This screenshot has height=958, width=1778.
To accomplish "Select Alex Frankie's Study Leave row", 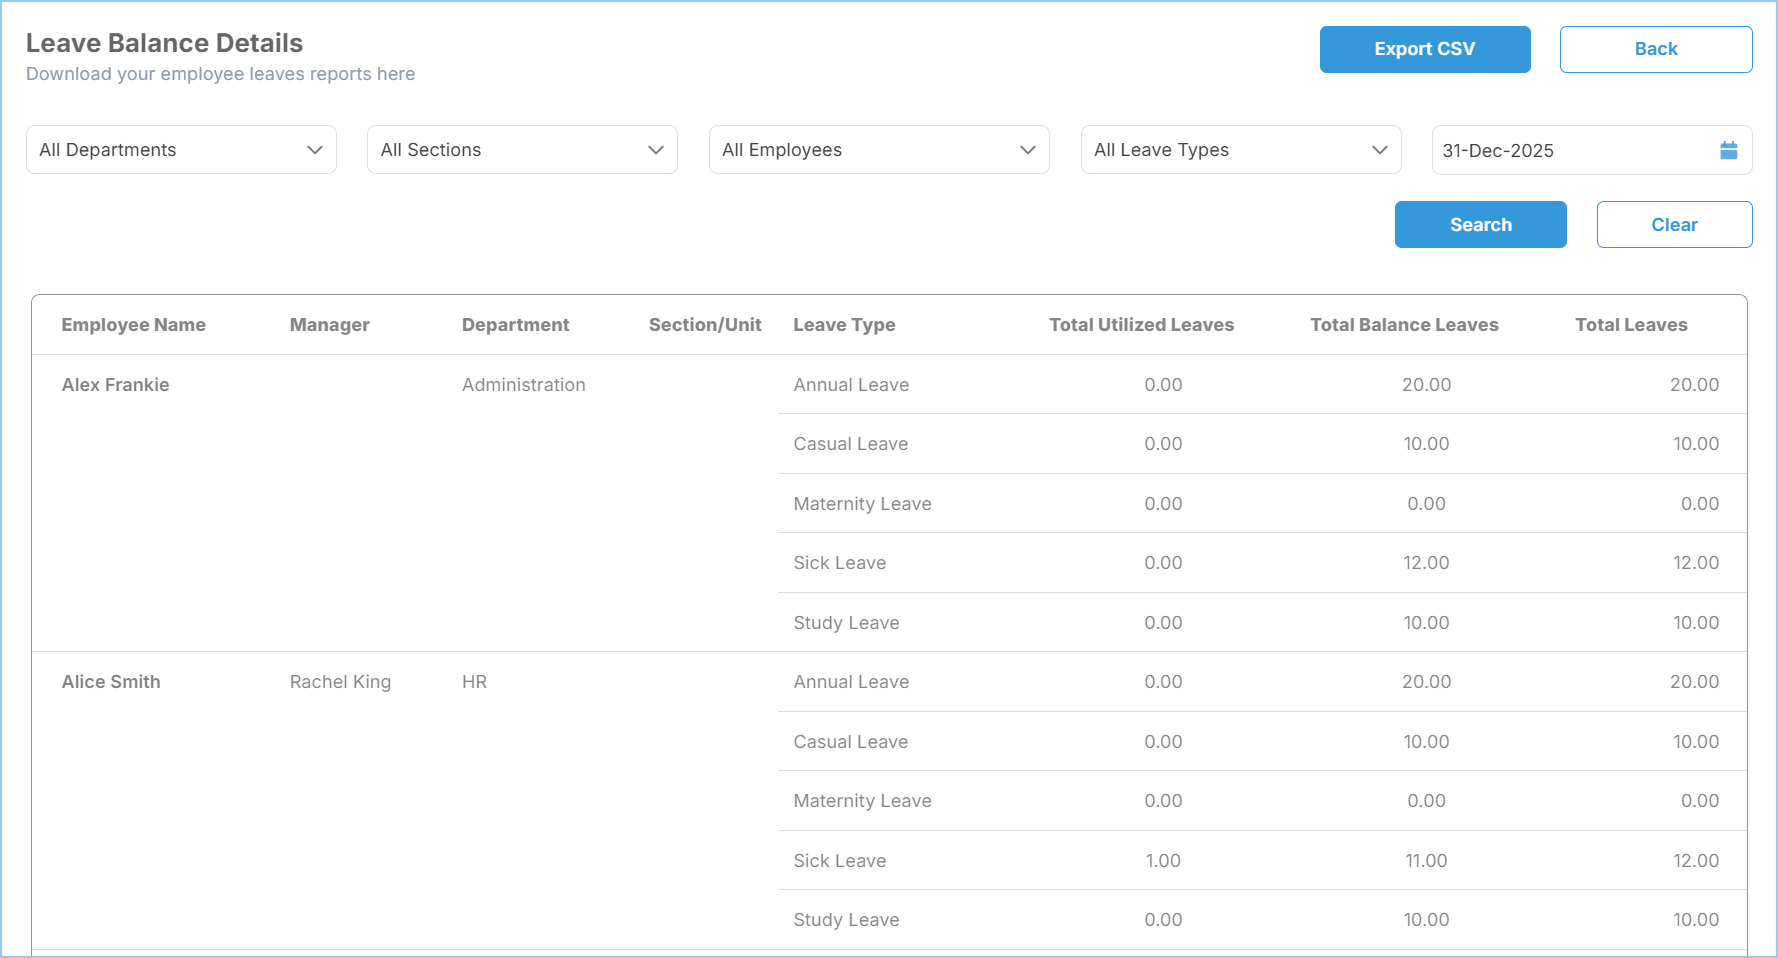I will (1262, 623).
